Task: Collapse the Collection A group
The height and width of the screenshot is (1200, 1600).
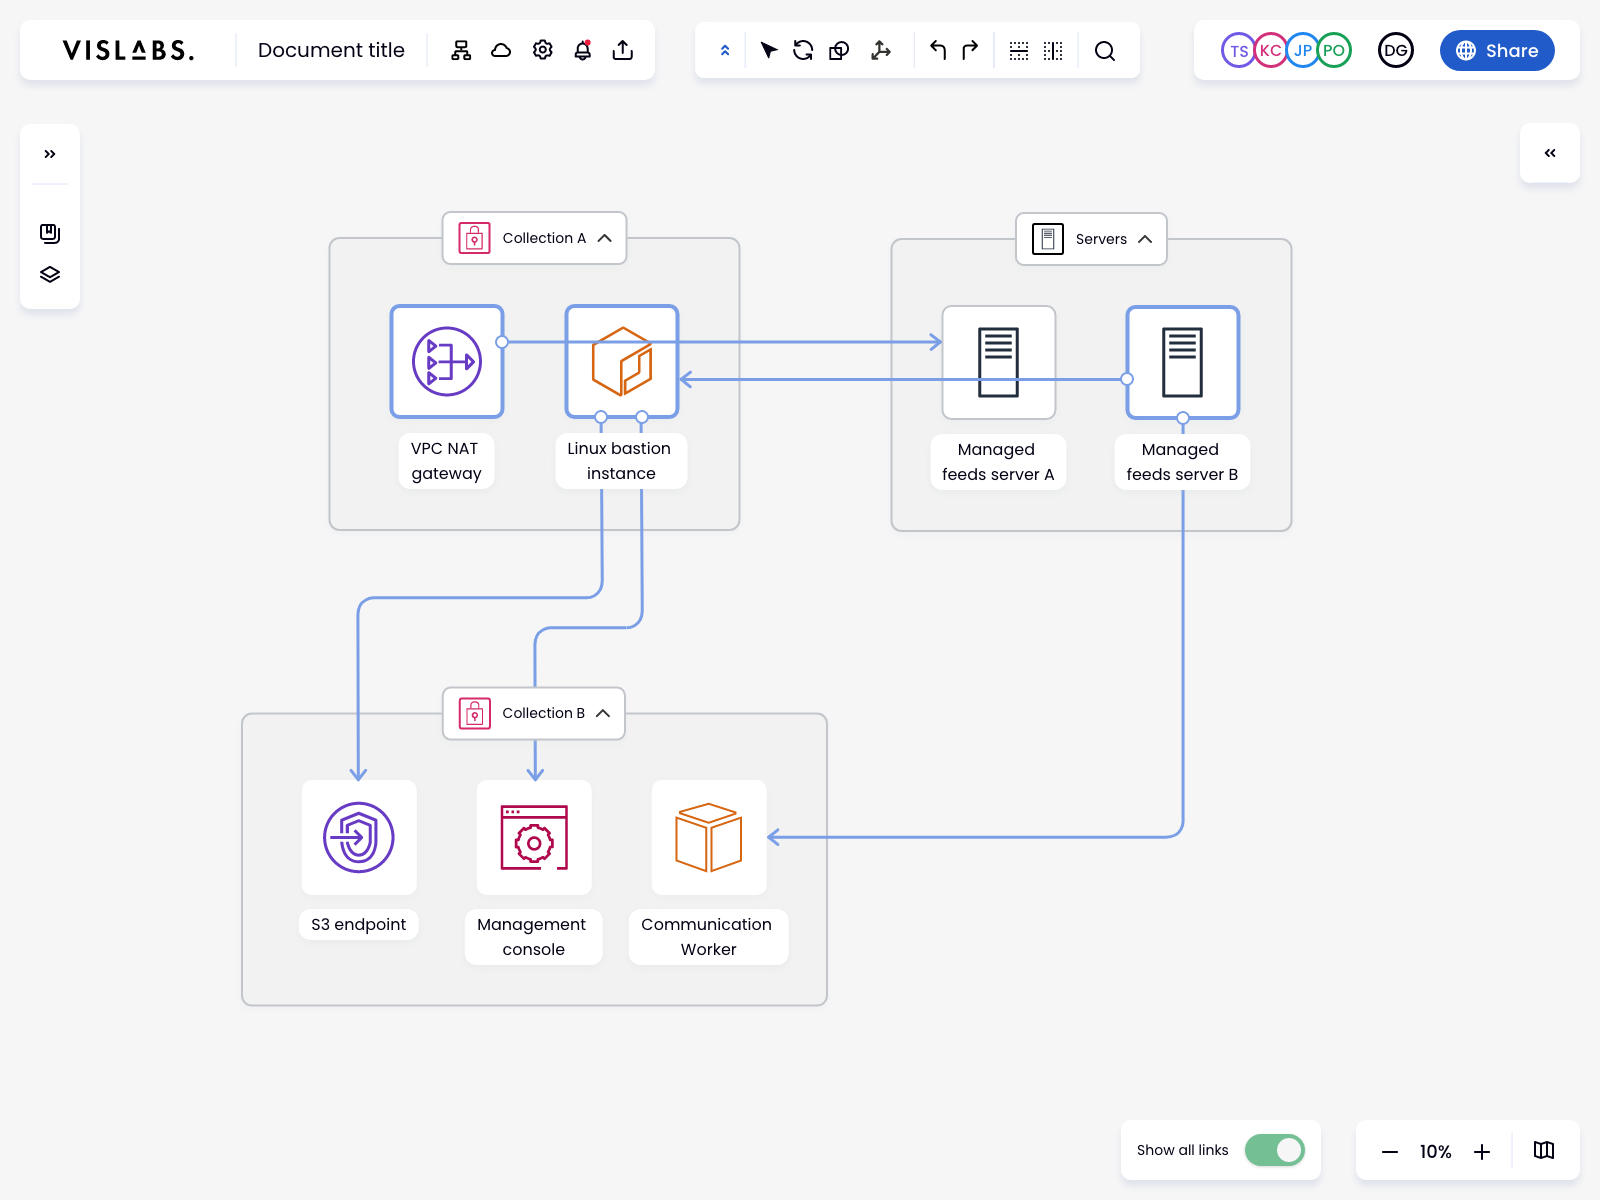Action: [x=605, y=238]
